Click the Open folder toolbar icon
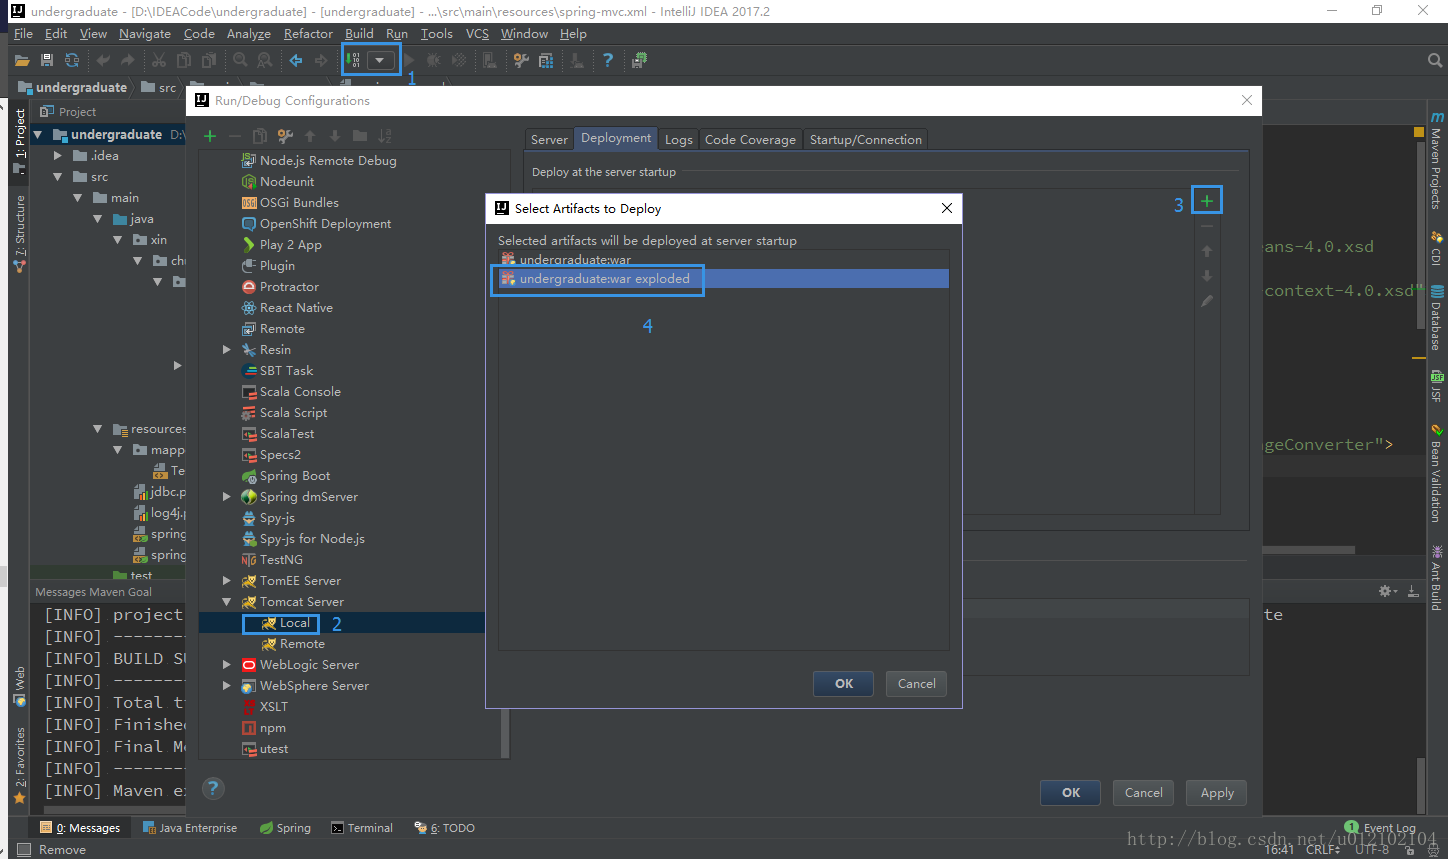 pyautogui.click(x=22, y=61)
